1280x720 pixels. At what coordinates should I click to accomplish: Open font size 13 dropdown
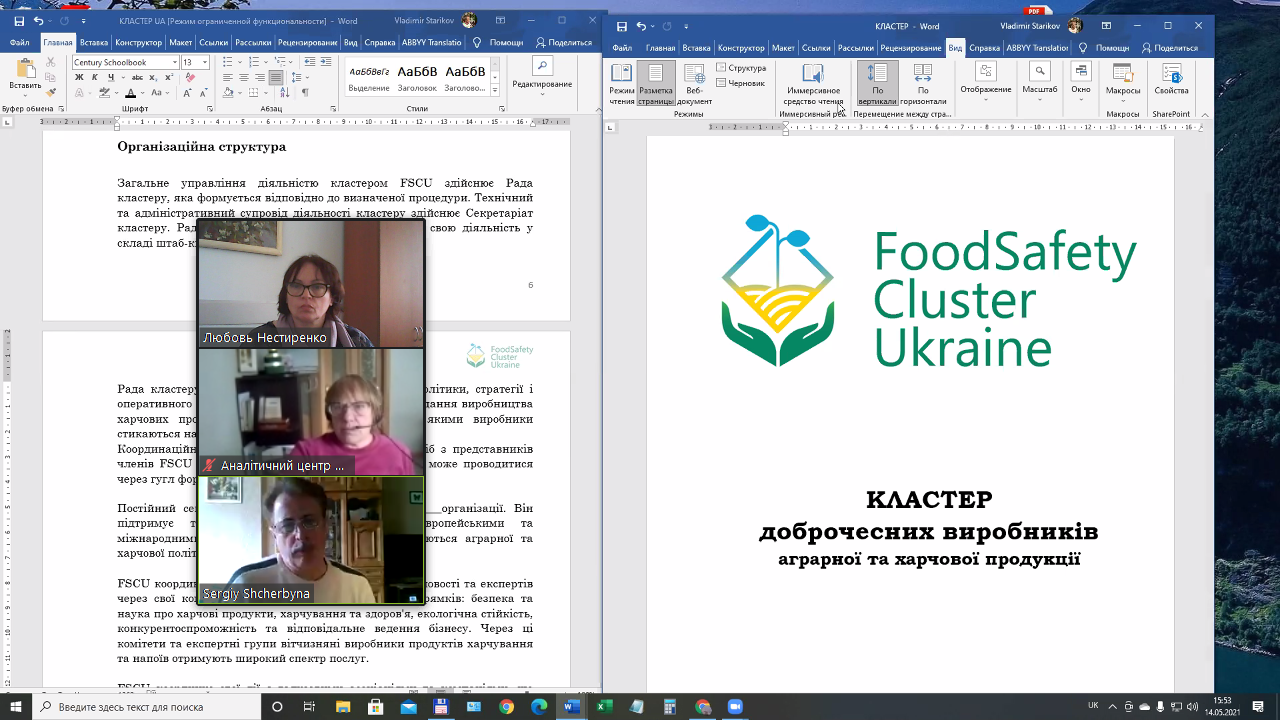click(x=205, y=62)
